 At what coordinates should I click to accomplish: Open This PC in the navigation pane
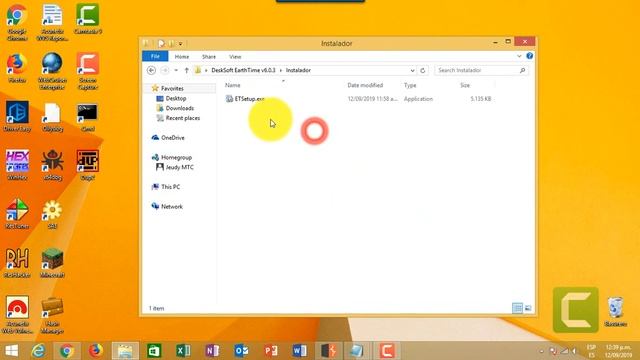(x=170, y=187)
